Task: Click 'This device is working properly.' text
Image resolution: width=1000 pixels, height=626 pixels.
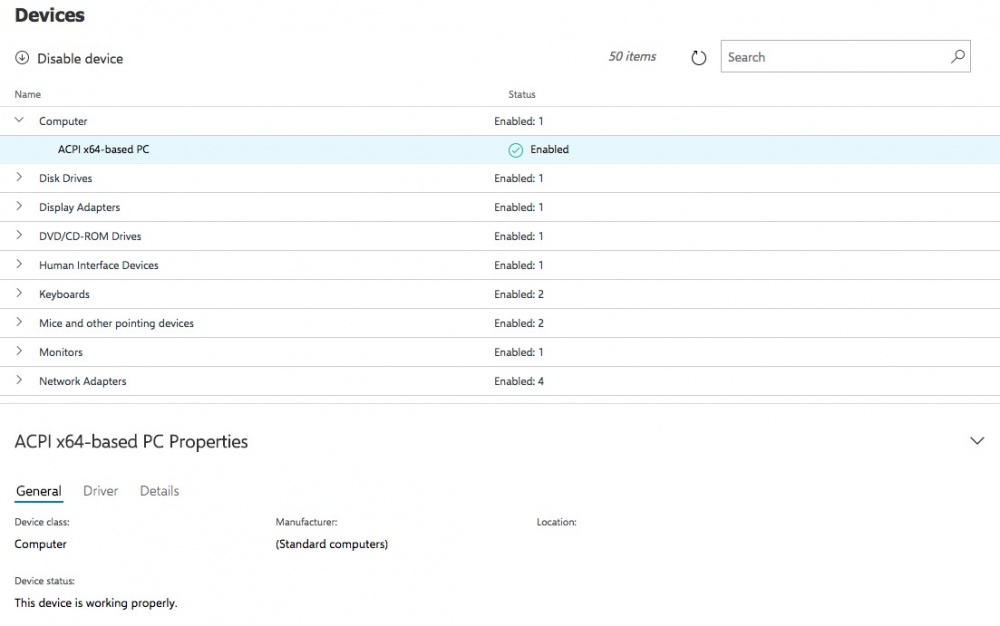Action: (96, 602)
